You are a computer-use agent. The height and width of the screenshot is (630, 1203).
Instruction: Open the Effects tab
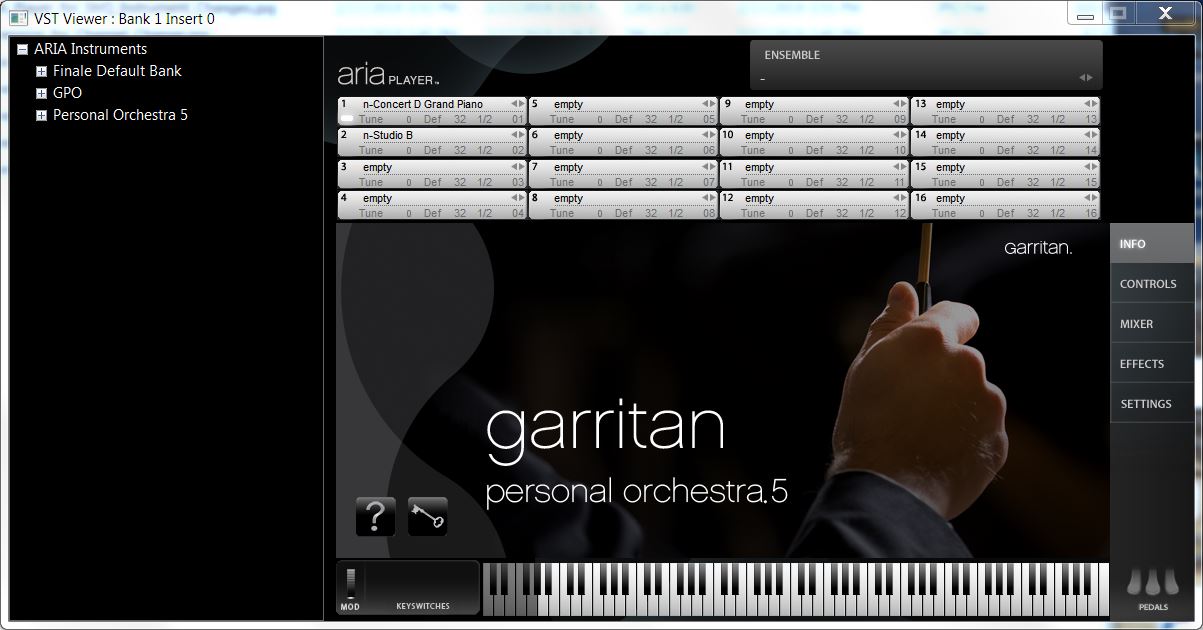[1142, 364]
